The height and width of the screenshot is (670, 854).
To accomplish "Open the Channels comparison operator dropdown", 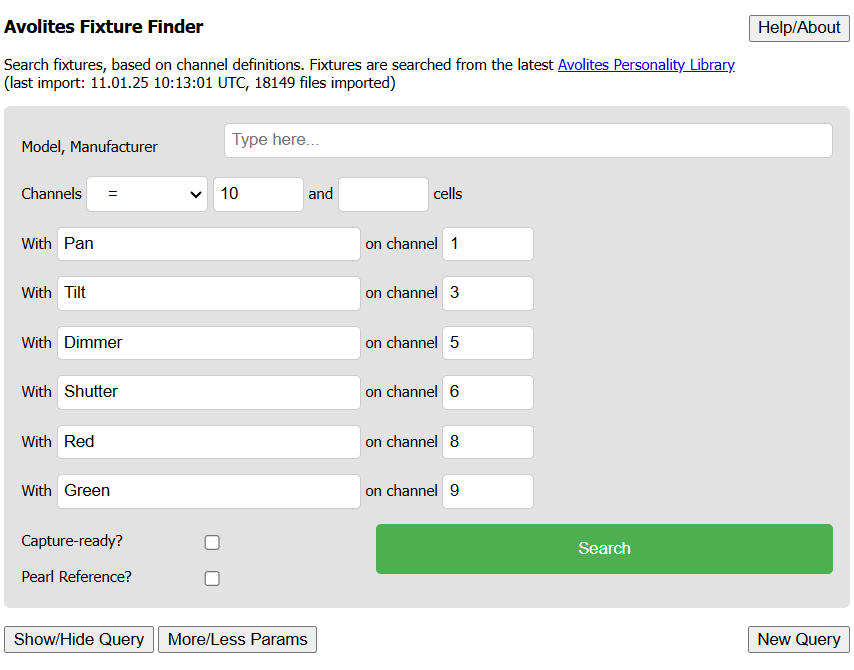I will pyautogui.click(x=146, y=194).
